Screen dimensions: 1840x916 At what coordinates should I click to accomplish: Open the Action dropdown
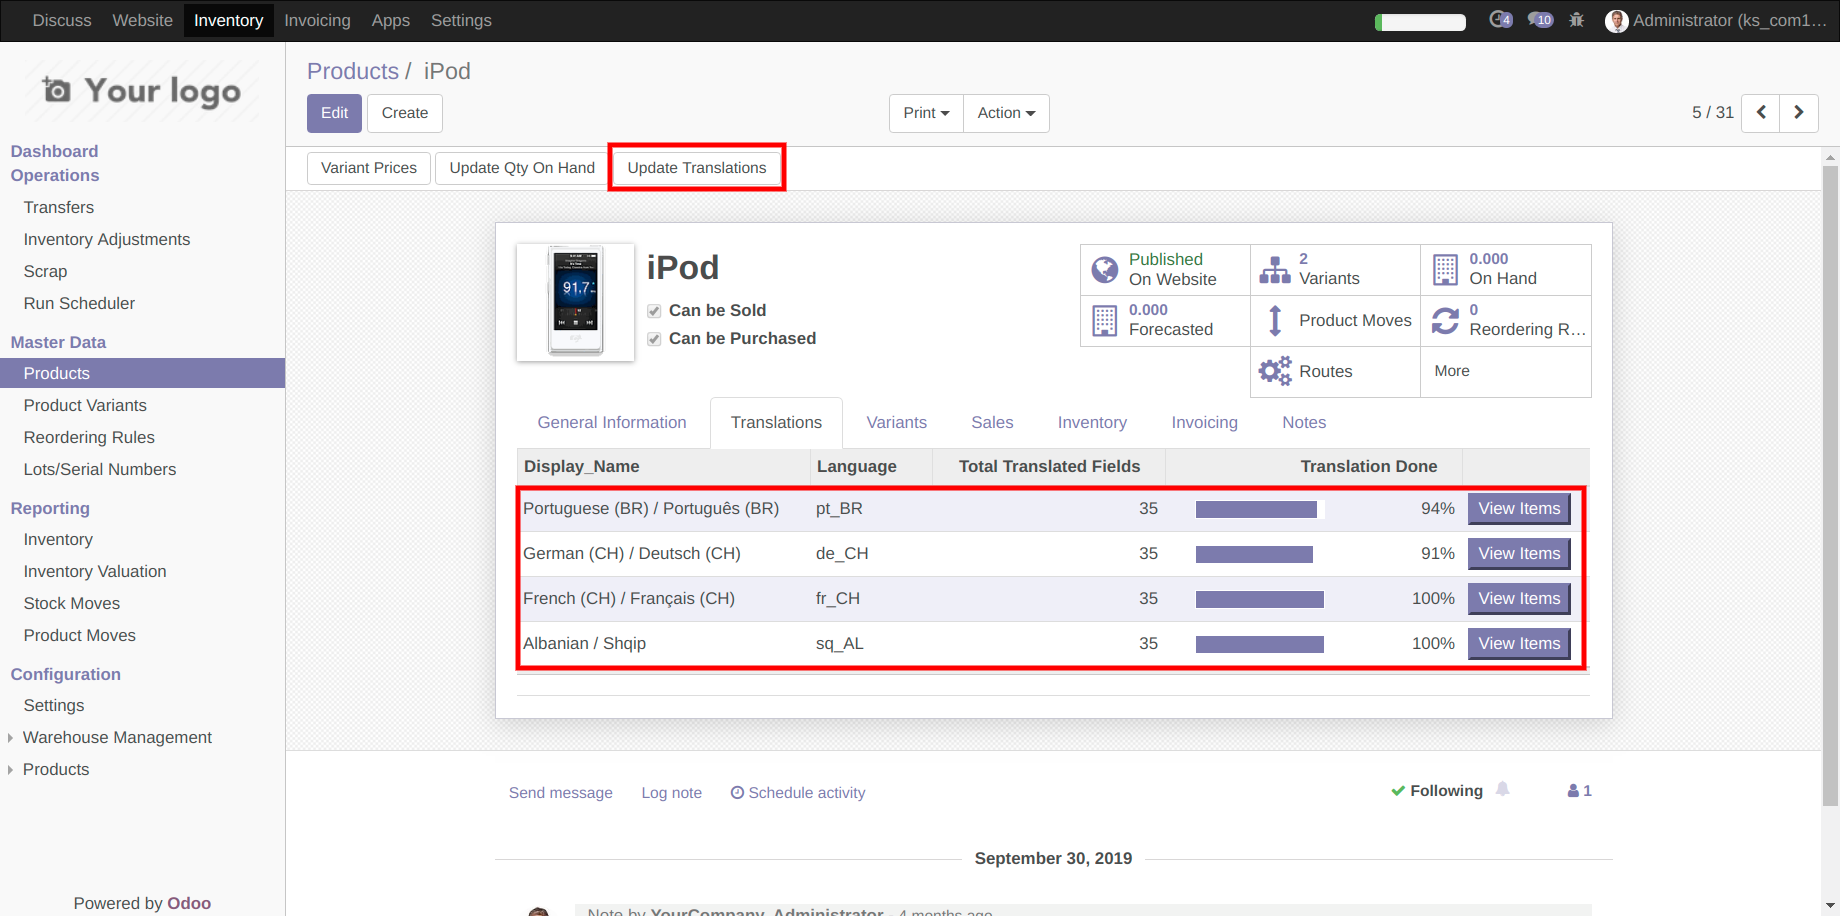pyautogui.click(x=1006, y=113)
